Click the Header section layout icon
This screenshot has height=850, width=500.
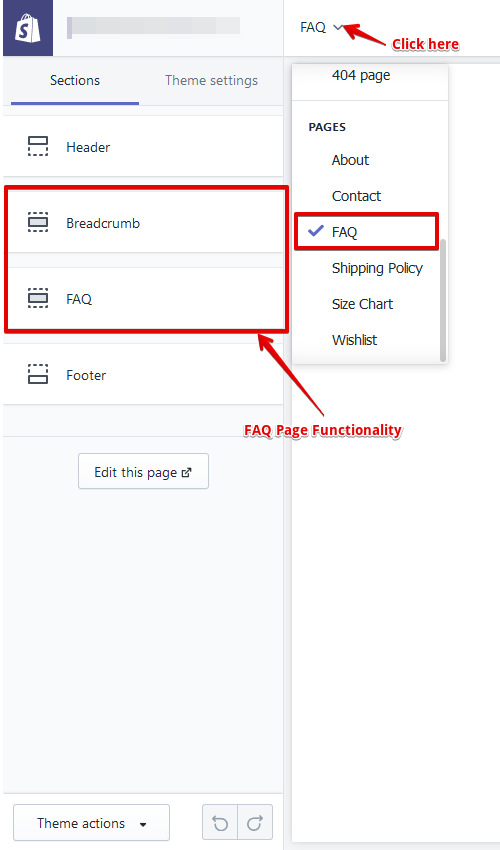point(38,146)
